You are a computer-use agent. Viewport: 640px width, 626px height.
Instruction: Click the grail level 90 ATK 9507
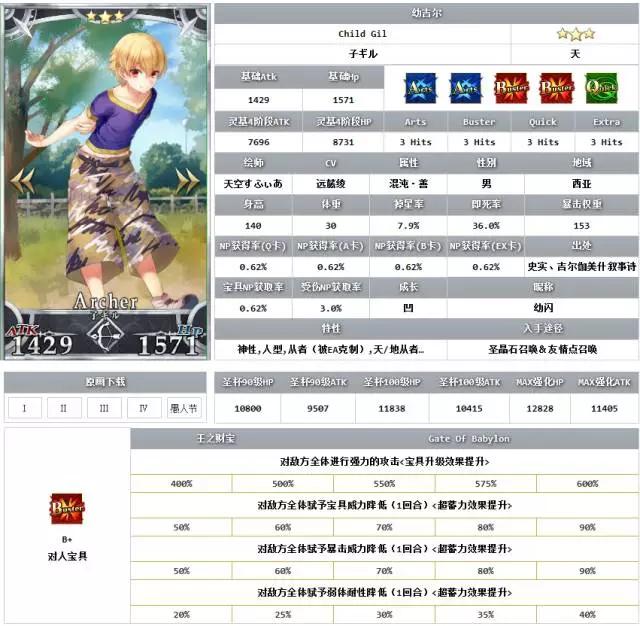click(318, 408)
